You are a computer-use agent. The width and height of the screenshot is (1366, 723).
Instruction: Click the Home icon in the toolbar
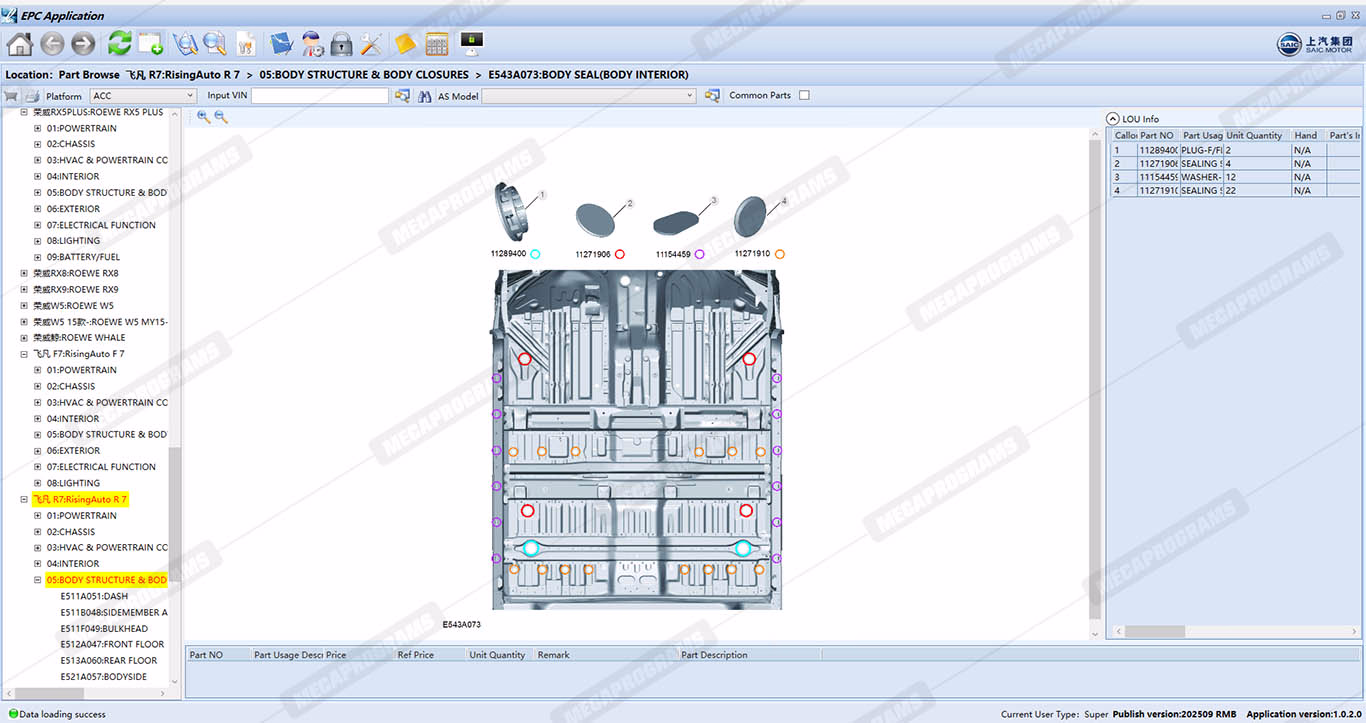pyautogui.click(x=20, y=44)
